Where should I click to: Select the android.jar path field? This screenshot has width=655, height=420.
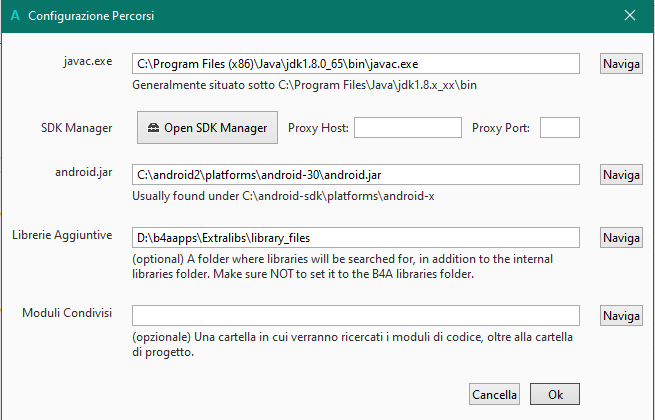355,175
